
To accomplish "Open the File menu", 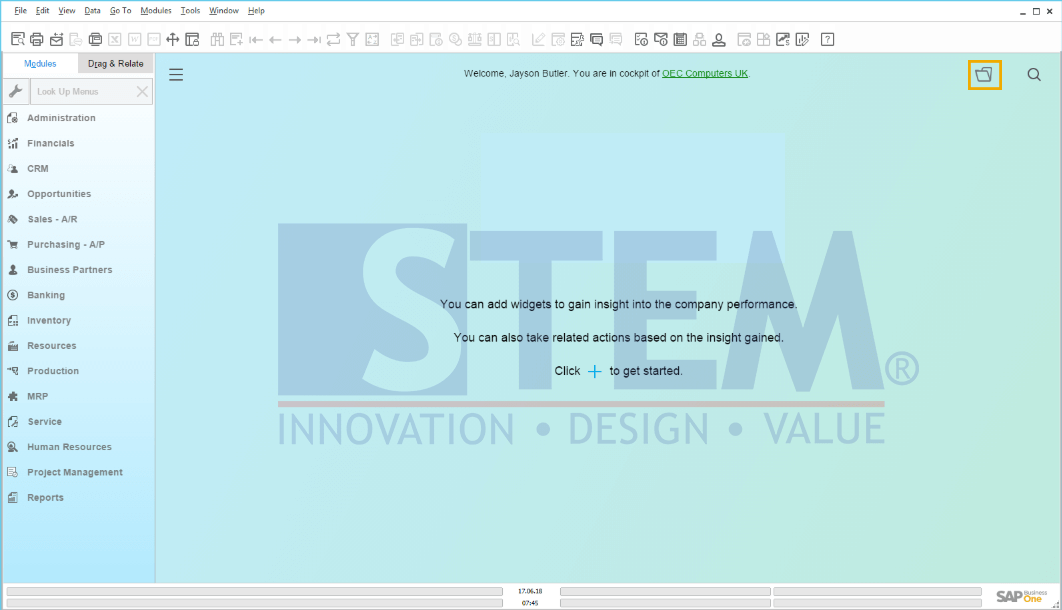I will [x=20, y=11].
